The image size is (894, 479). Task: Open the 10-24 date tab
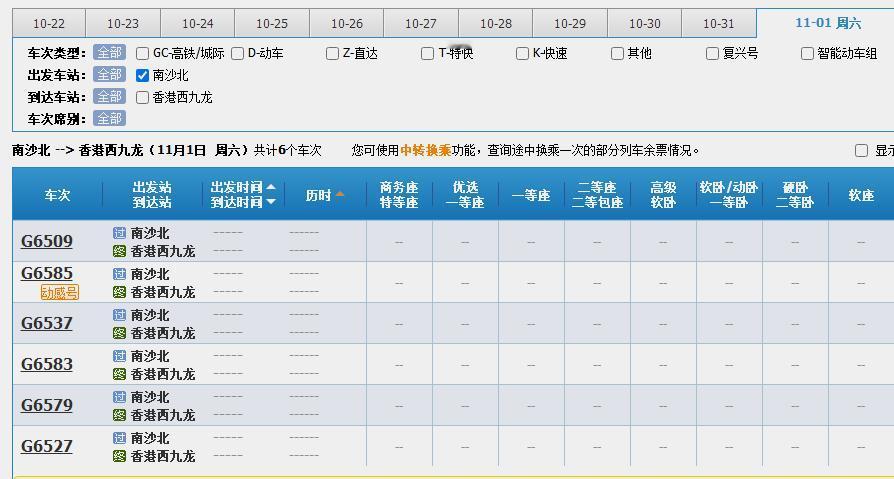(197, 24)
